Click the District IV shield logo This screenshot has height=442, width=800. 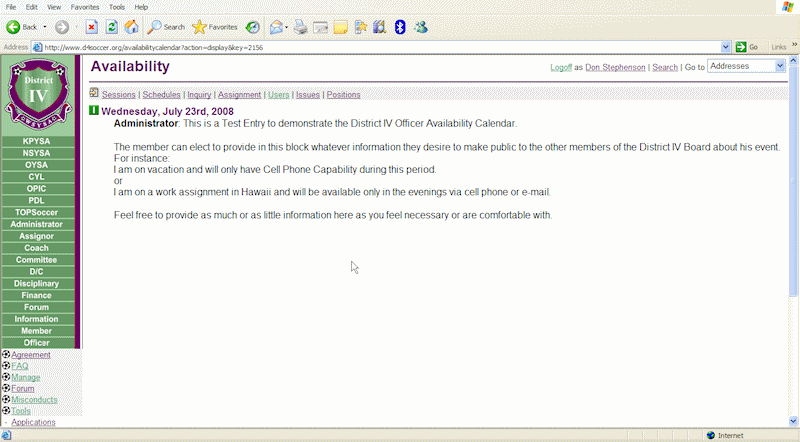pos(38,95)
